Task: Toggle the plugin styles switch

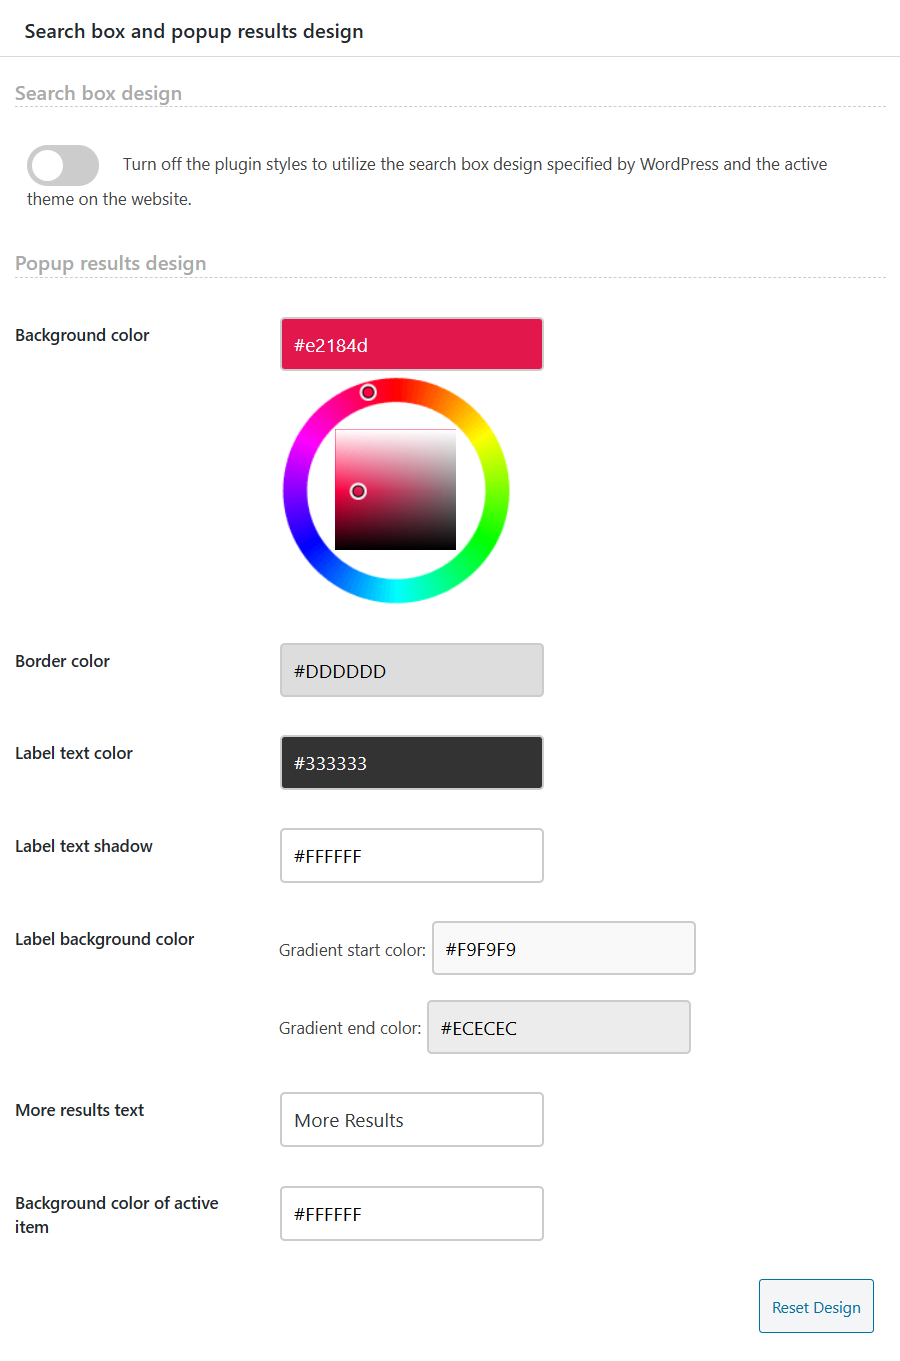Action: [x=63, y=165]
